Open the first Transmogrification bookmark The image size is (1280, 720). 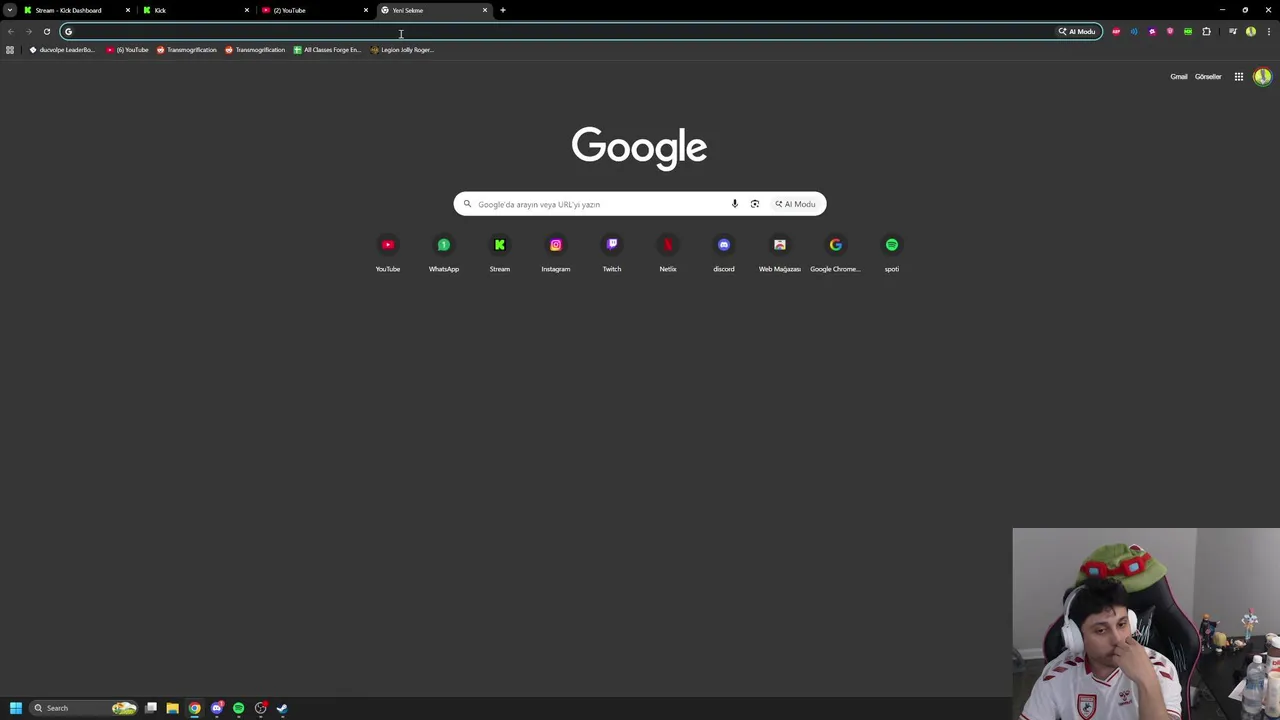(x=186, y=49)
